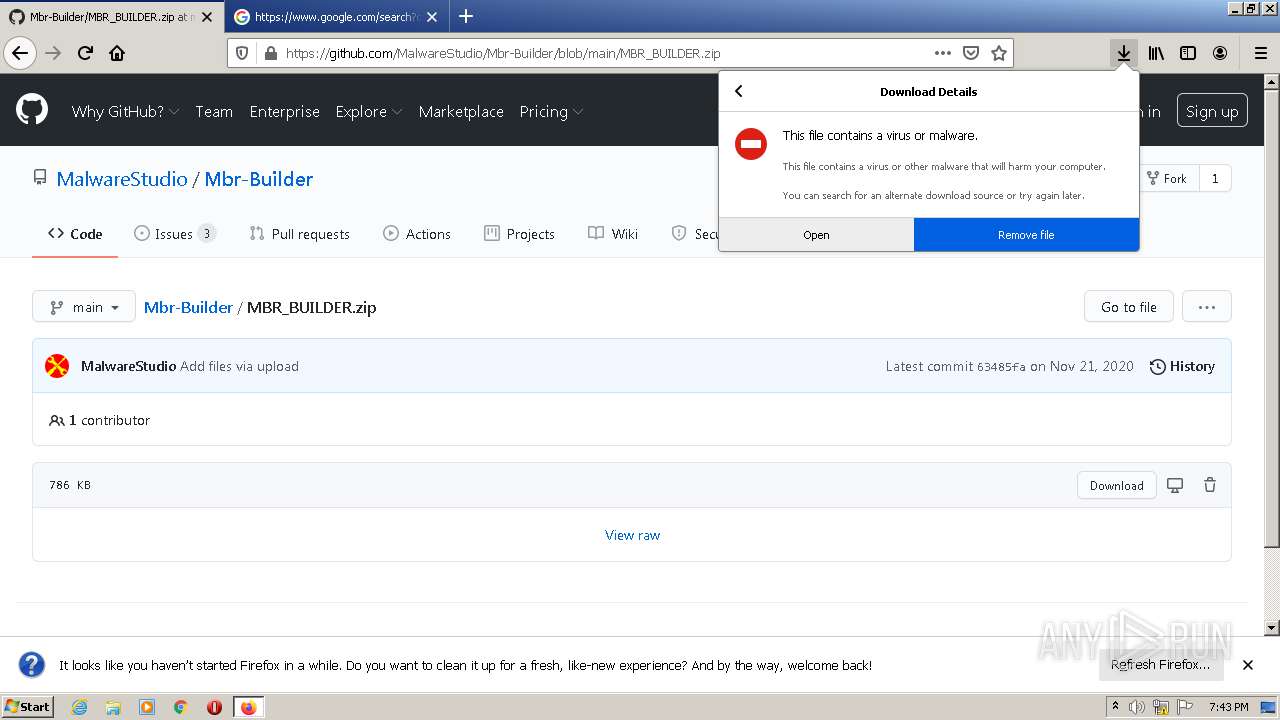Viewport: 1280px width, 720px height.
Task: Open the main branch selector dropdown
Action: coord(84,307)
